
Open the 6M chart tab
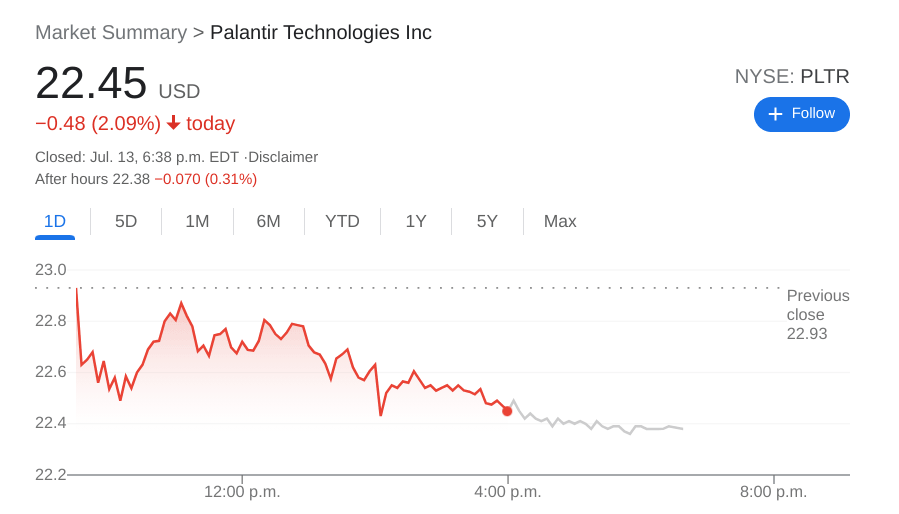coord(268,221)
